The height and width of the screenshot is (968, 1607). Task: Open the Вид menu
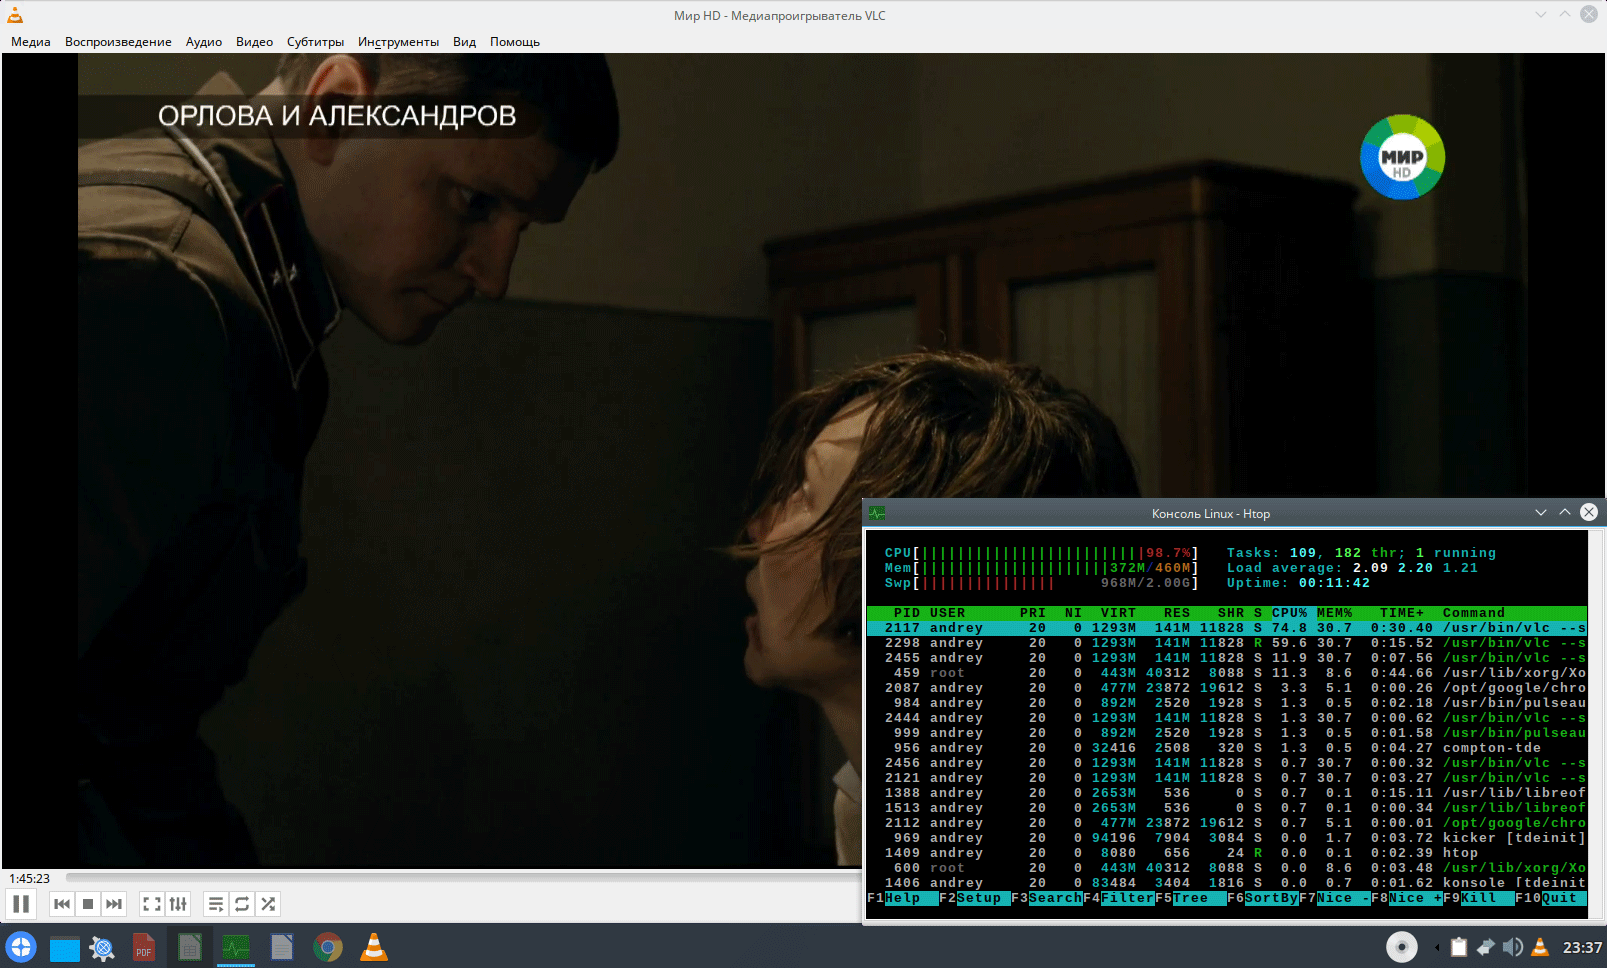(x=465, y=42)
